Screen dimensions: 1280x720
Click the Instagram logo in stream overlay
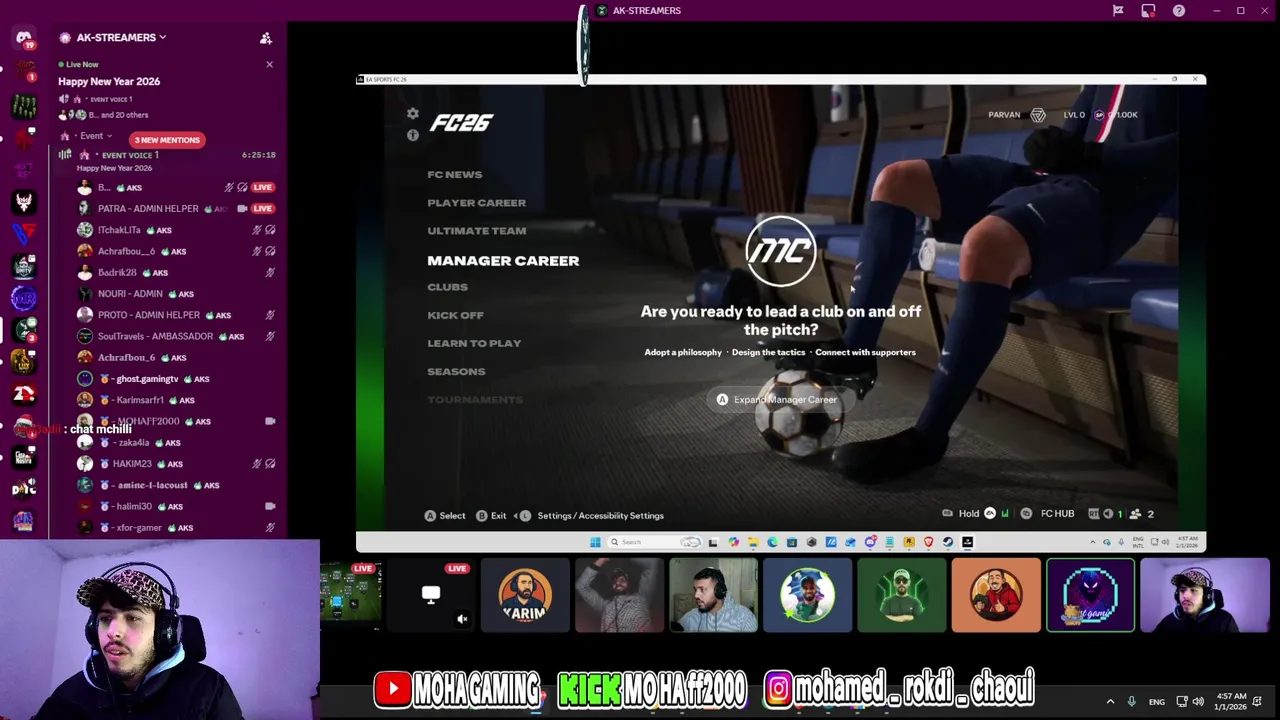pyautogui.click(x=778, y=689)
